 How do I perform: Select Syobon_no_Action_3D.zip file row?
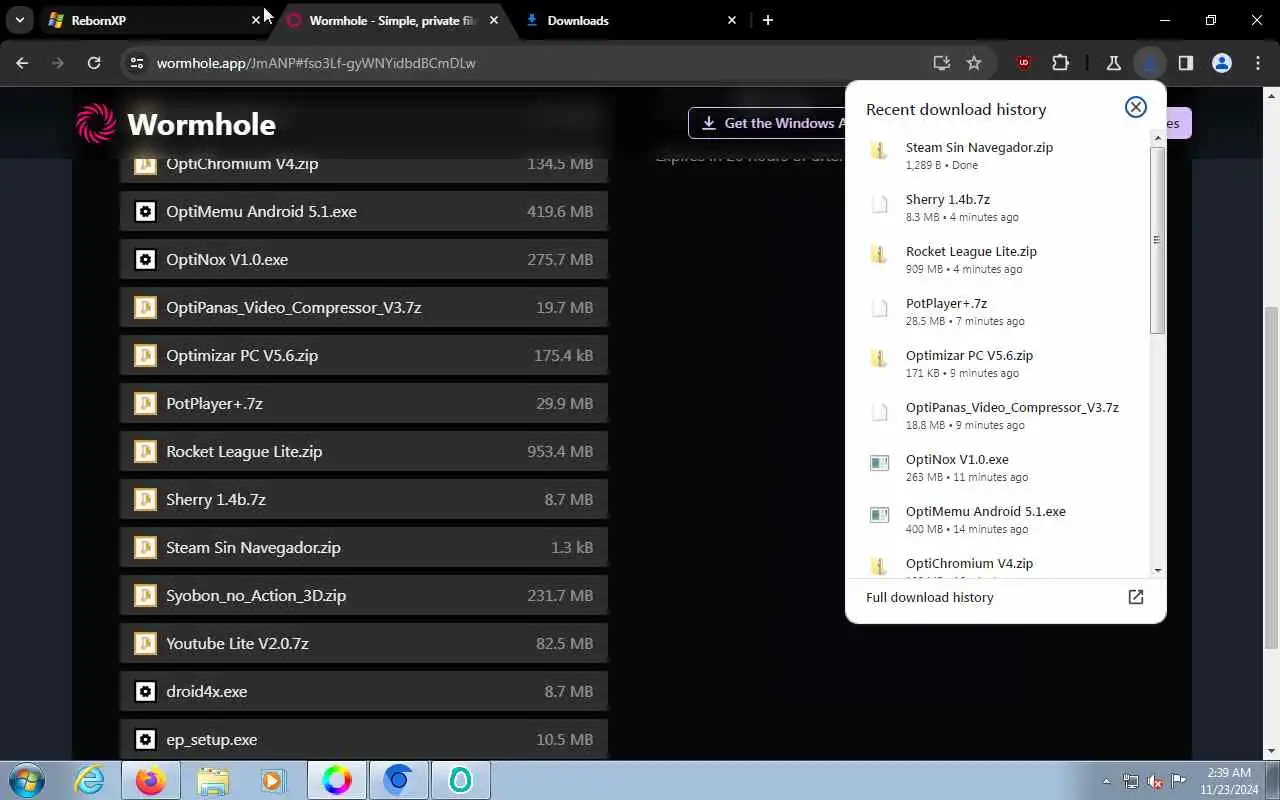coord(364,595)
